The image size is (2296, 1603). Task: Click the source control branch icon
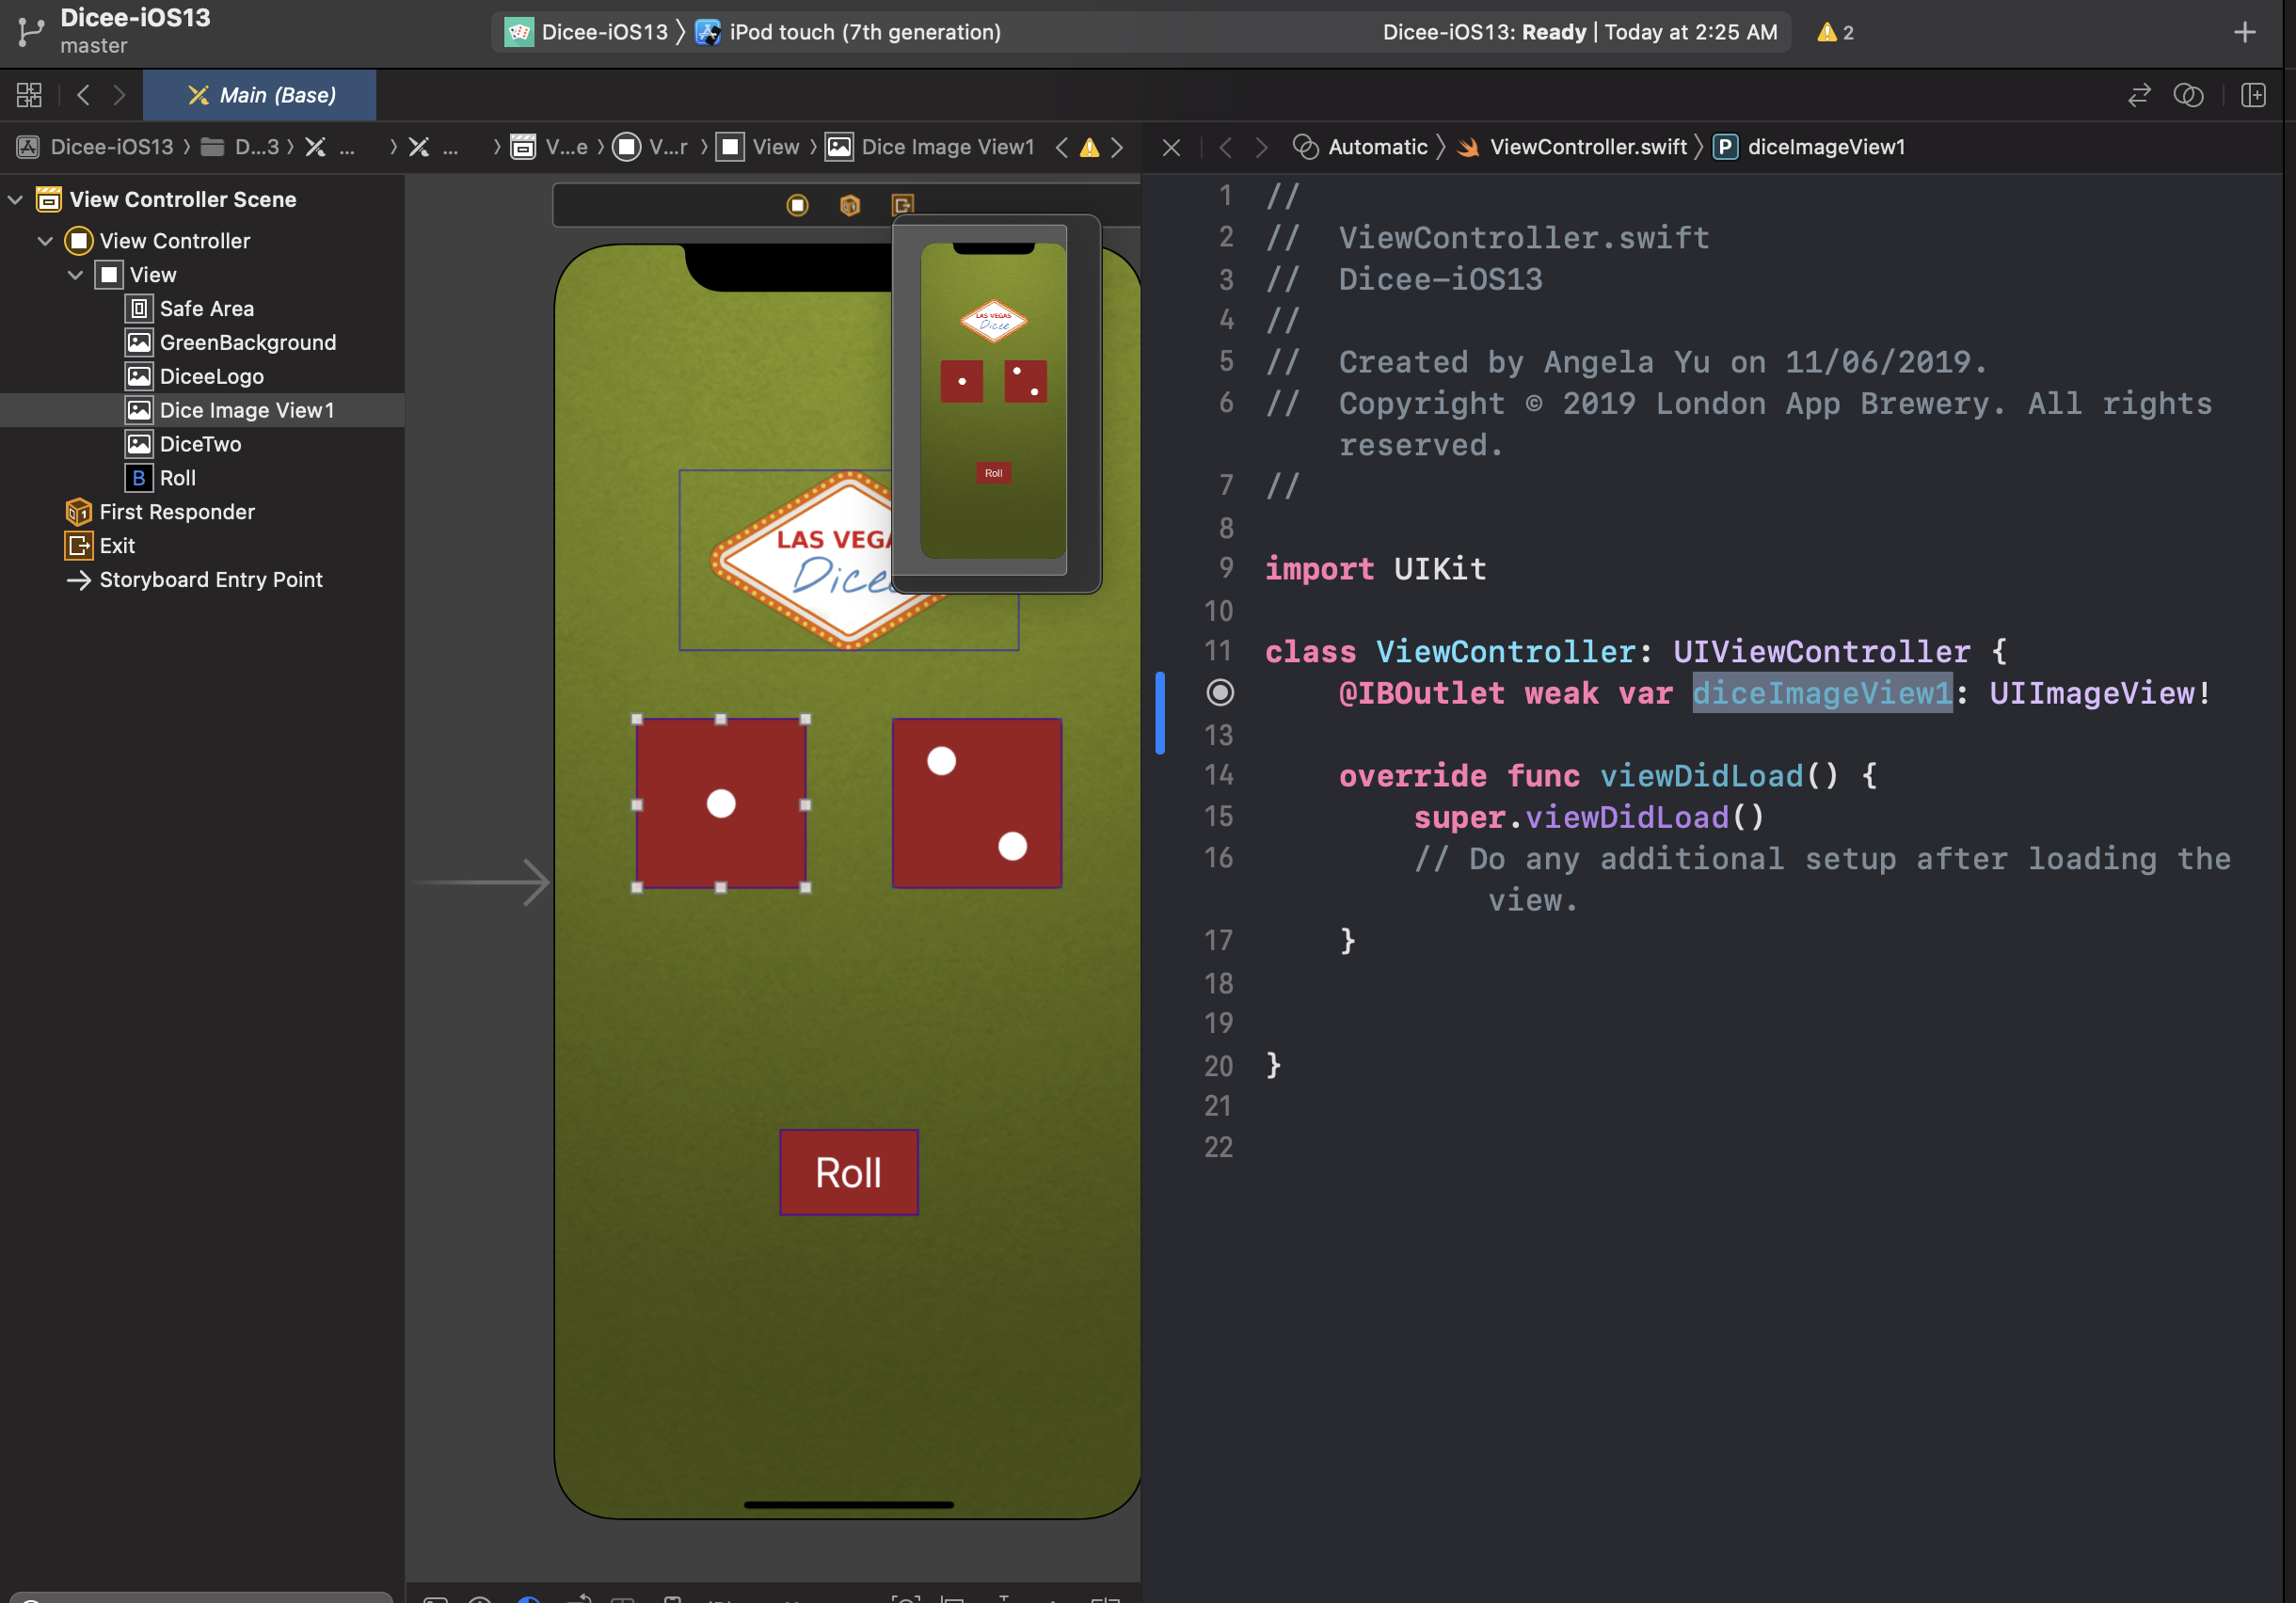click(31, 32)
